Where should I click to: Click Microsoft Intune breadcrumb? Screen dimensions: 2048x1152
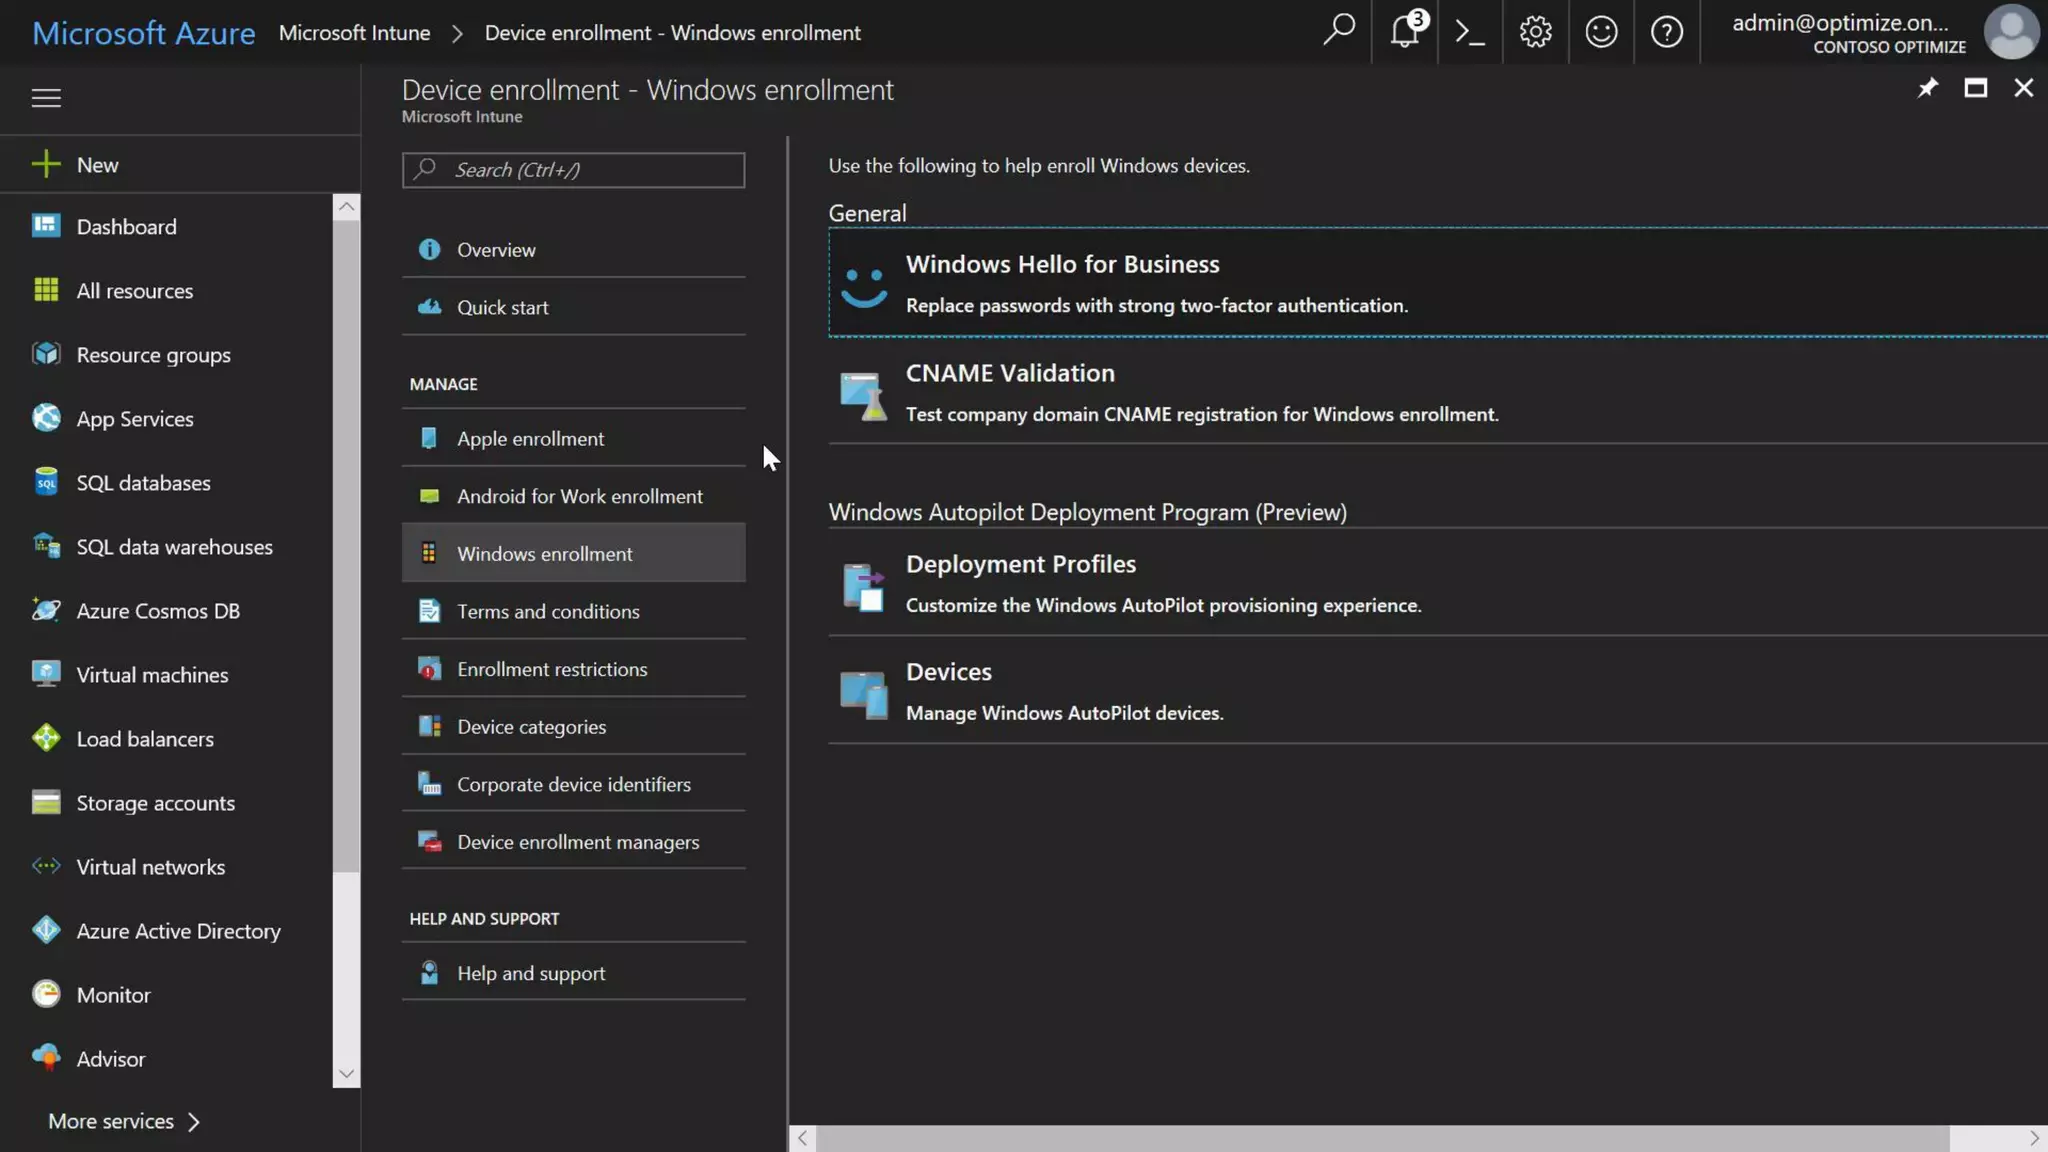(x=354, y=33)
